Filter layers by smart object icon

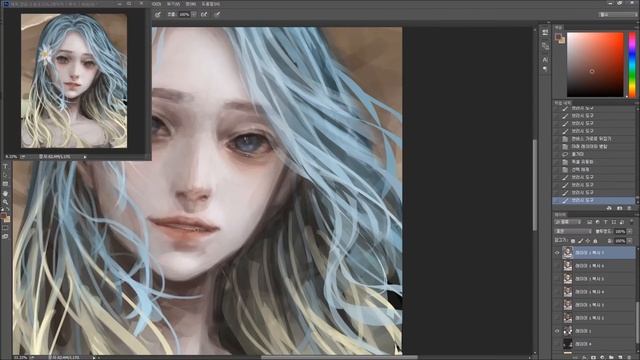622,222
